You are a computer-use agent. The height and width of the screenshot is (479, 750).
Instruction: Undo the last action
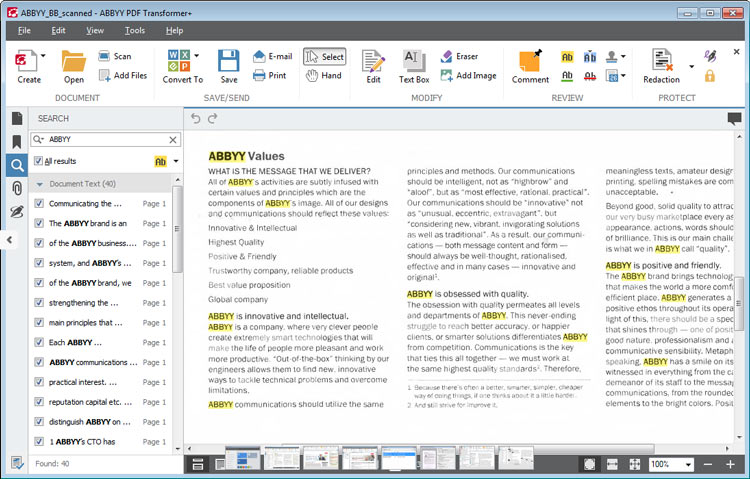click(x=196, y=118)
